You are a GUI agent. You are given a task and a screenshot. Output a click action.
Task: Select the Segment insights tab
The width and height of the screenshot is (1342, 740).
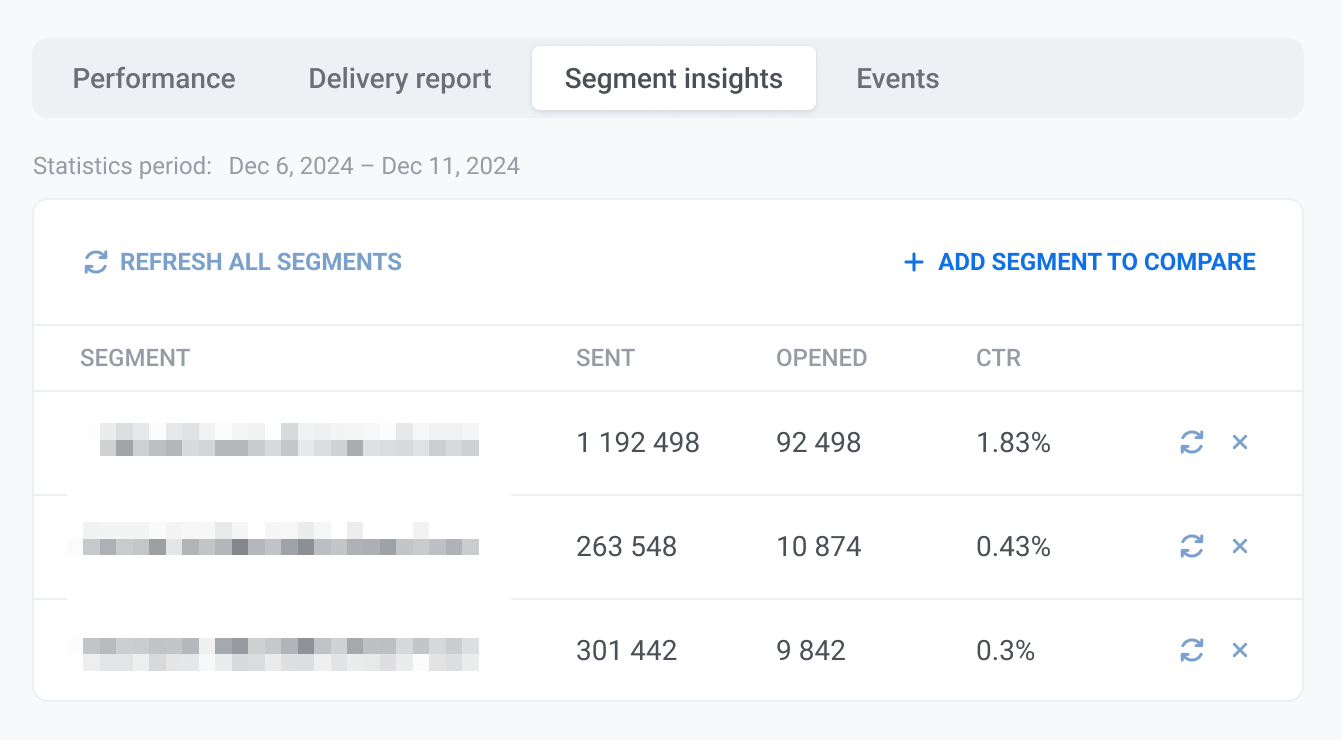(674, 78)
